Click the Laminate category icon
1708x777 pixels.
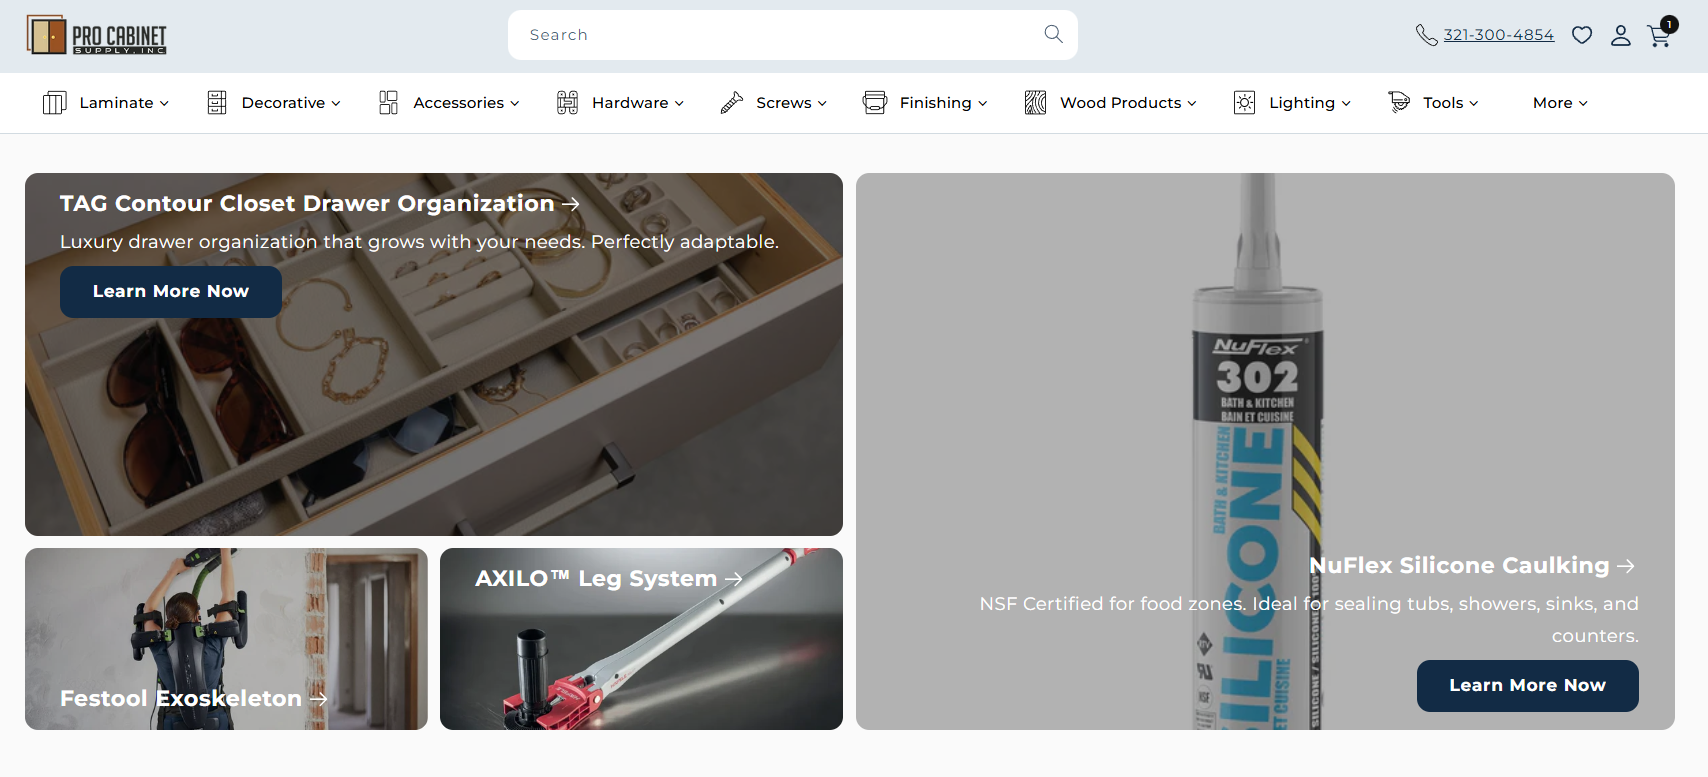(x=55, y=102)
